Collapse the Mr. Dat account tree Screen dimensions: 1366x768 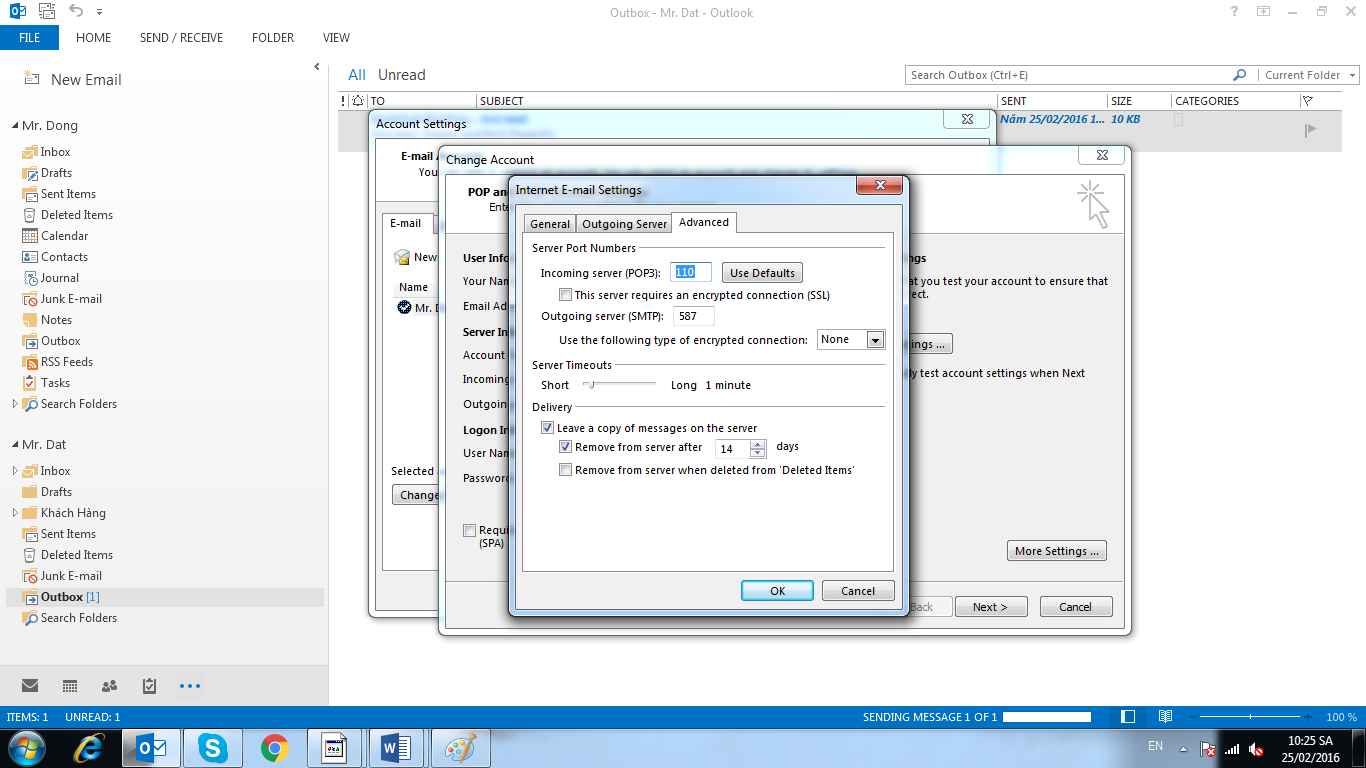(x=15, y=445)
